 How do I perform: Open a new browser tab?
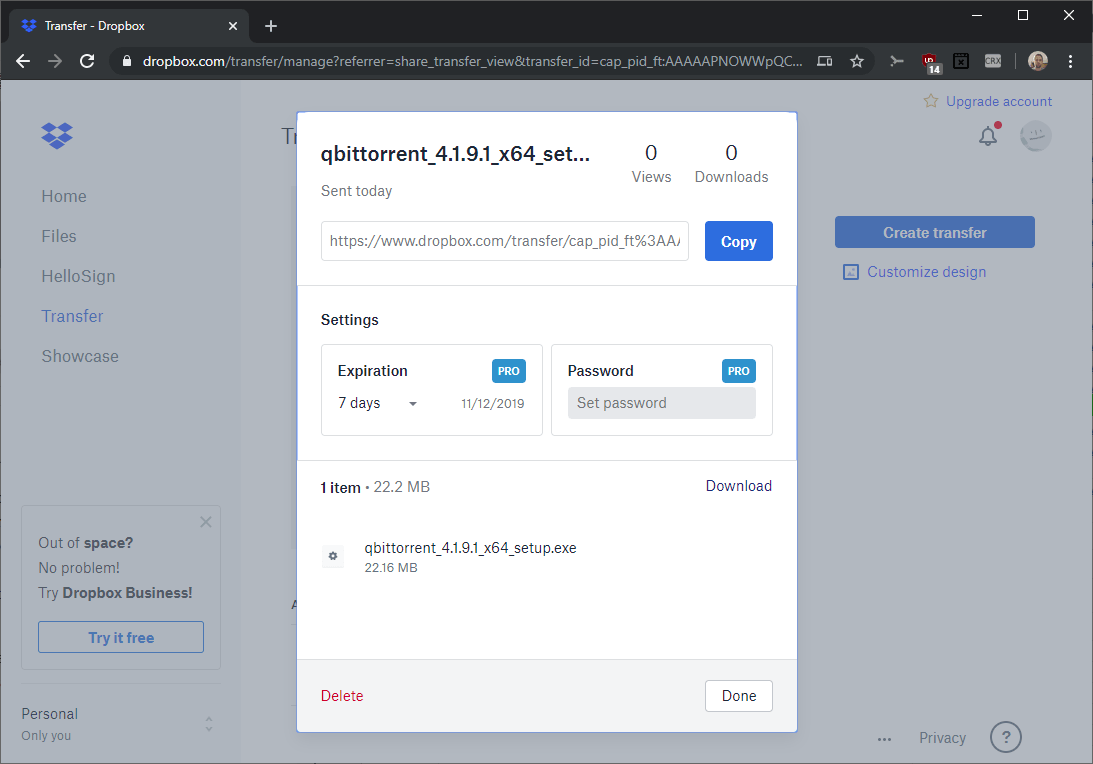pos(271,26)
